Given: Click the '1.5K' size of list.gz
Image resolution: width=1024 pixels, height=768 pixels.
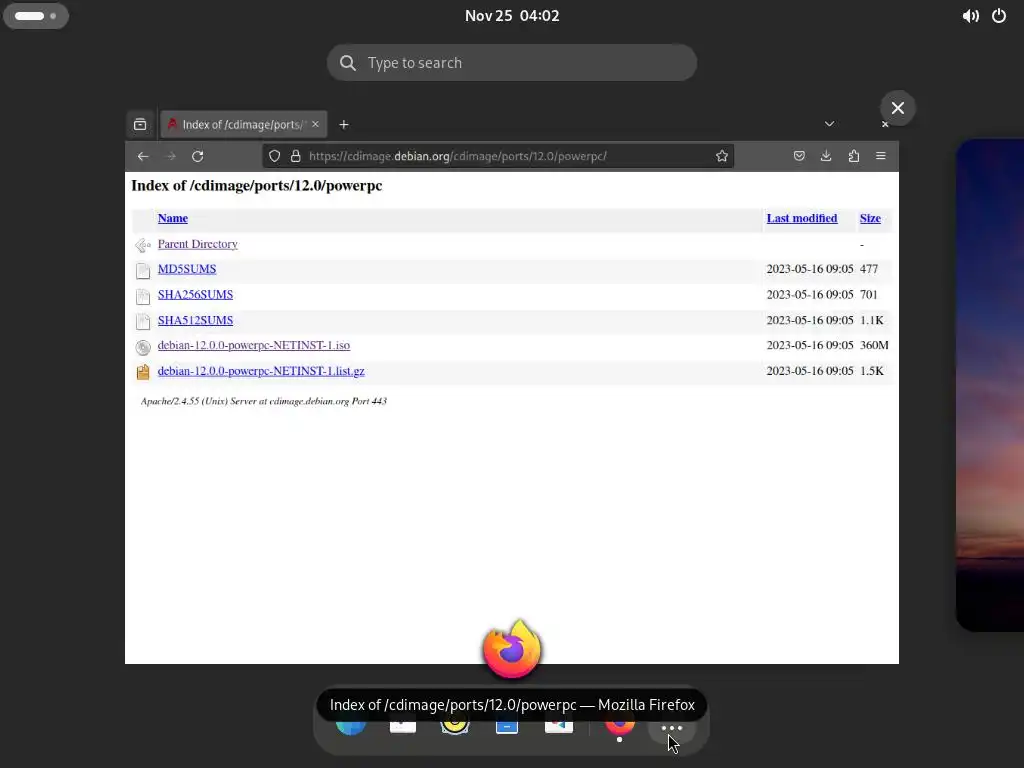Looking at the screenshot, I should [x=871, y=371].
